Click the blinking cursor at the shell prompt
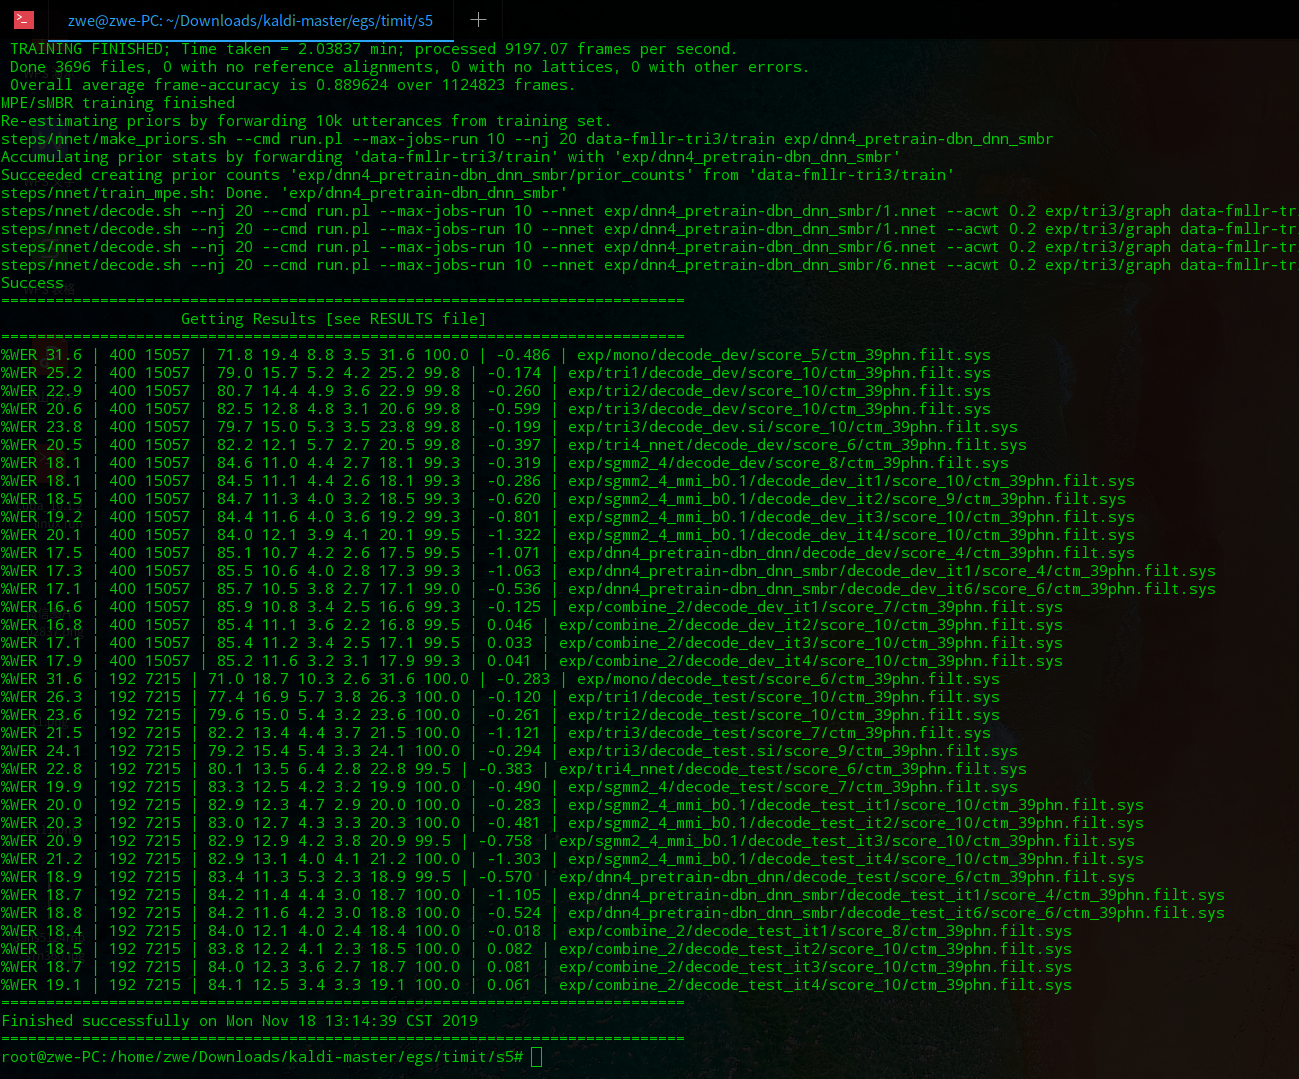This screenshot has width=1299, height=1079. (536, 1057)
